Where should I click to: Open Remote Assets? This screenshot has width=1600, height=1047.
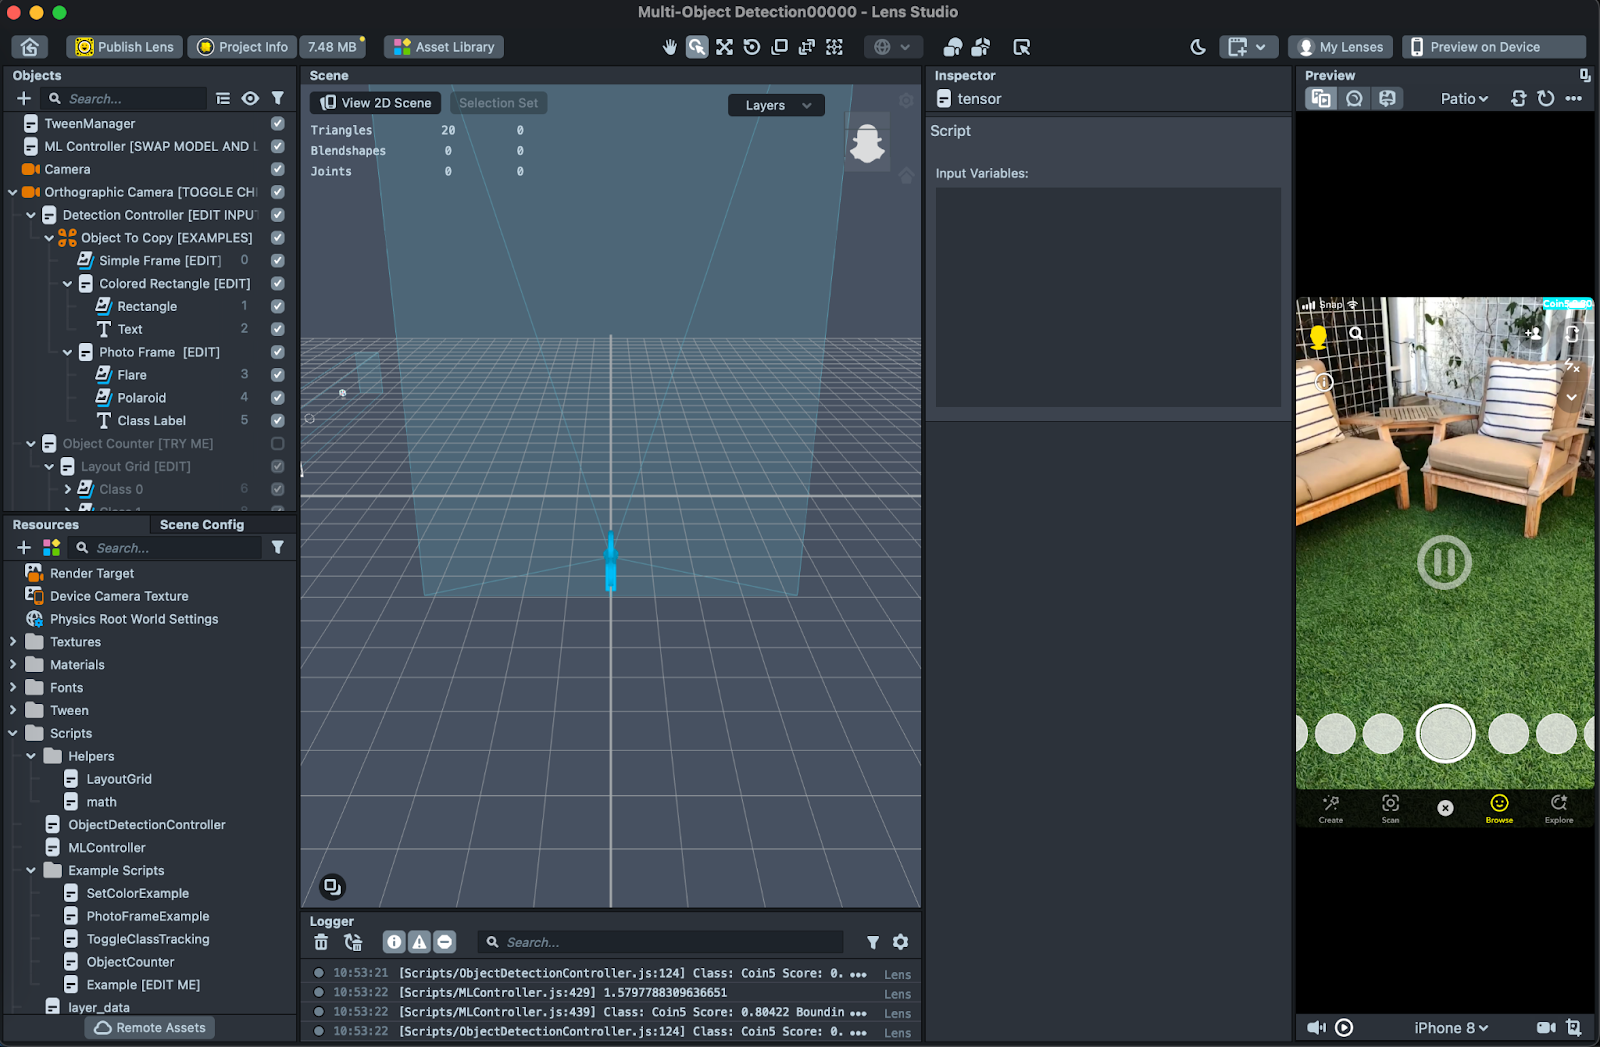[x=150, y=1028]
